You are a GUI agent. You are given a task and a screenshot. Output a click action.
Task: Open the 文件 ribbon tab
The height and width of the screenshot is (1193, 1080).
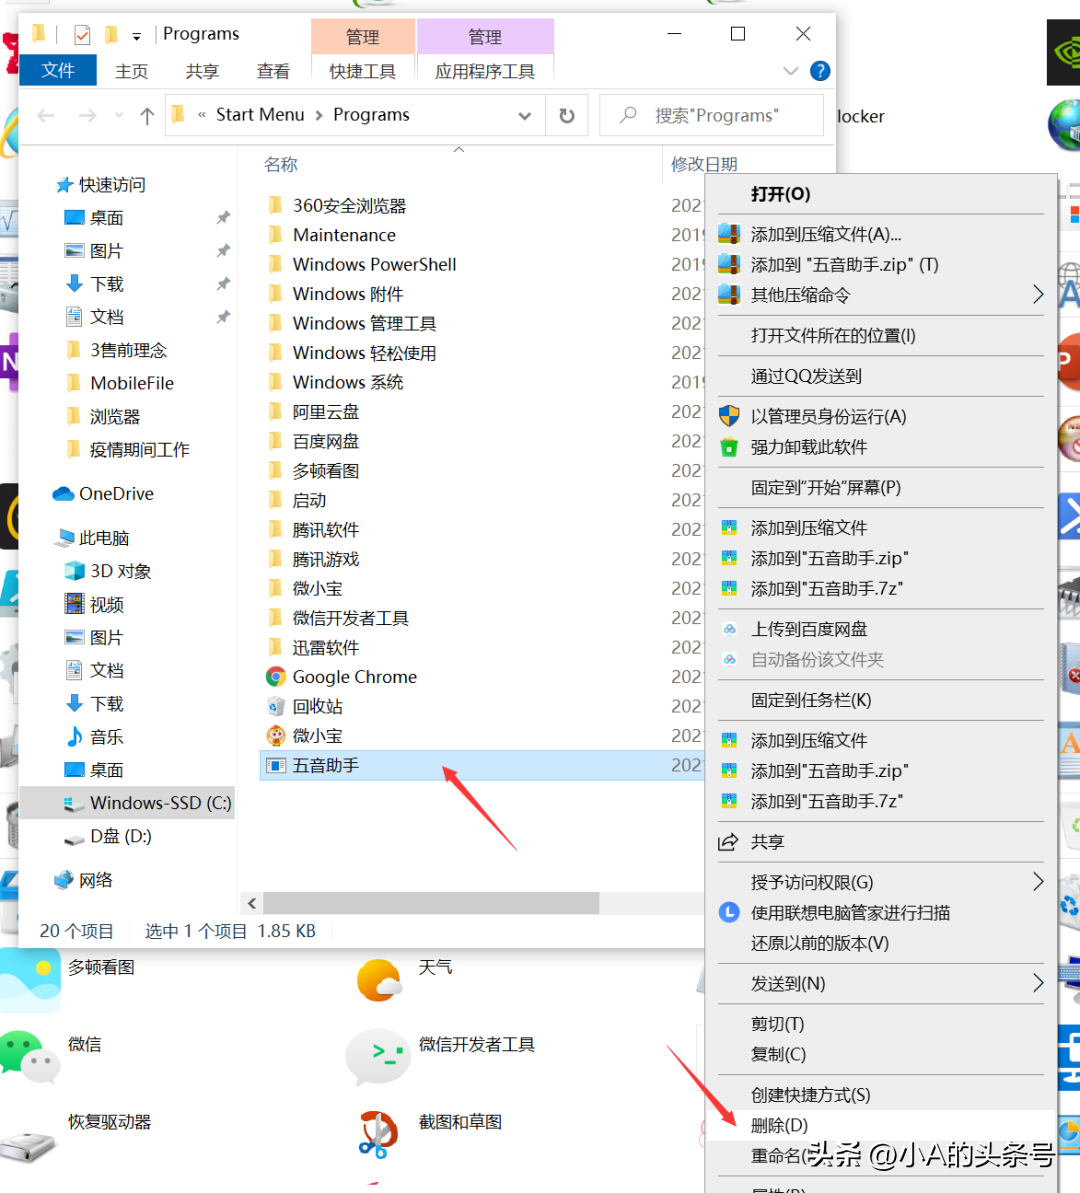click(58, 71)
